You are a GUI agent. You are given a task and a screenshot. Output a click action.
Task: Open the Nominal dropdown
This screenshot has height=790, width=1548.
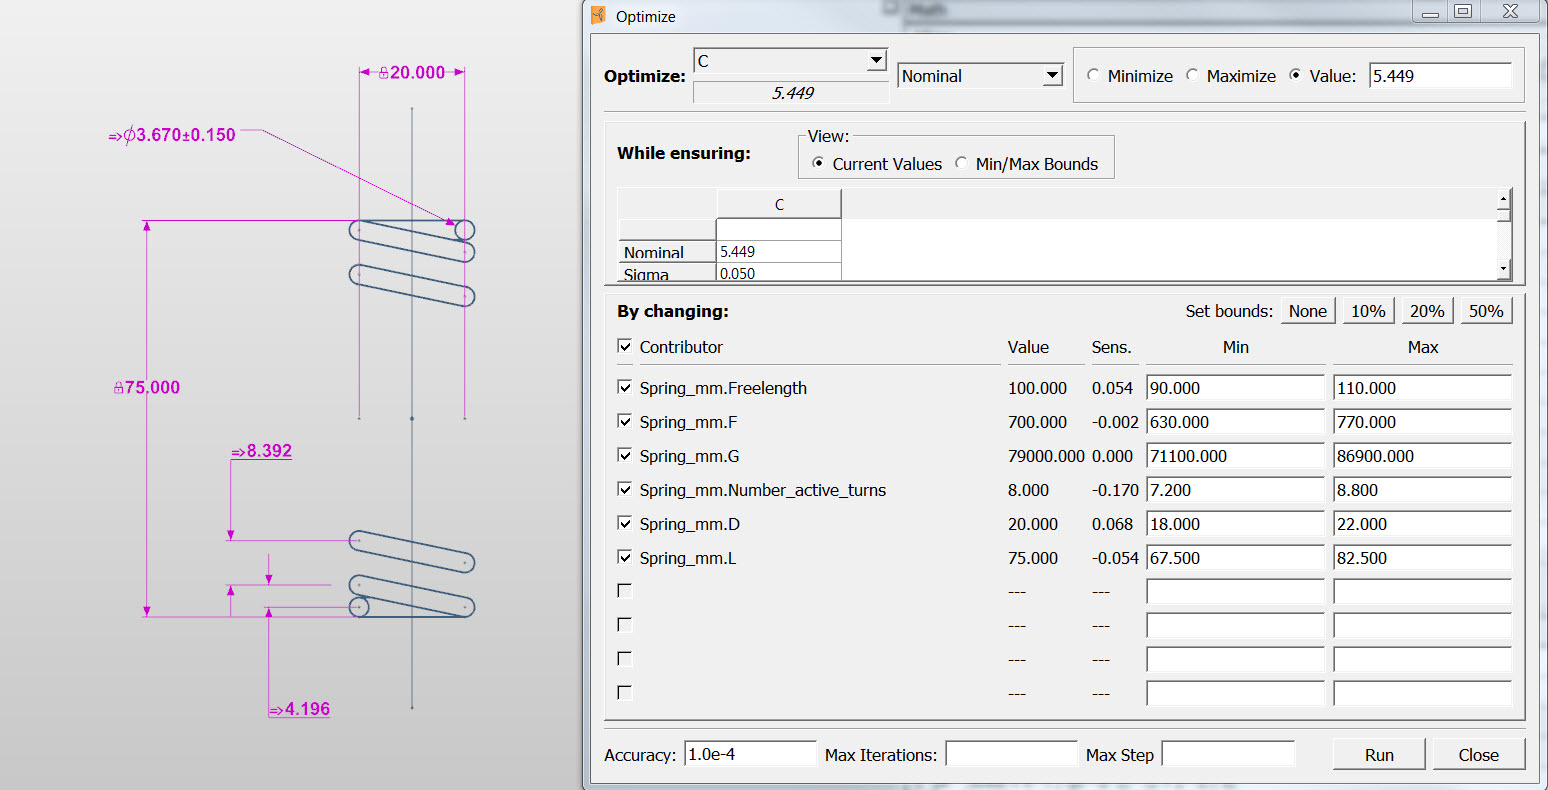coord(1053,75)
